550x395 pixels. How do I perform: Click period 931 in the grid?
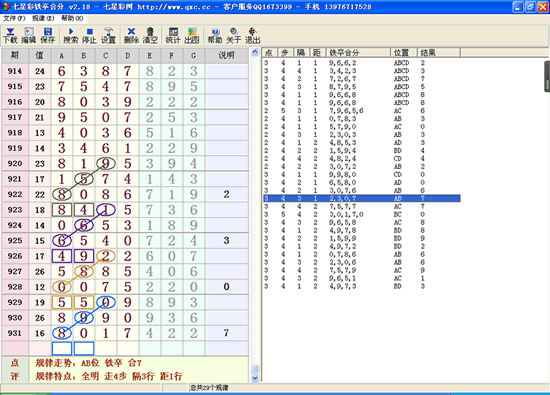tap(15, 333)
